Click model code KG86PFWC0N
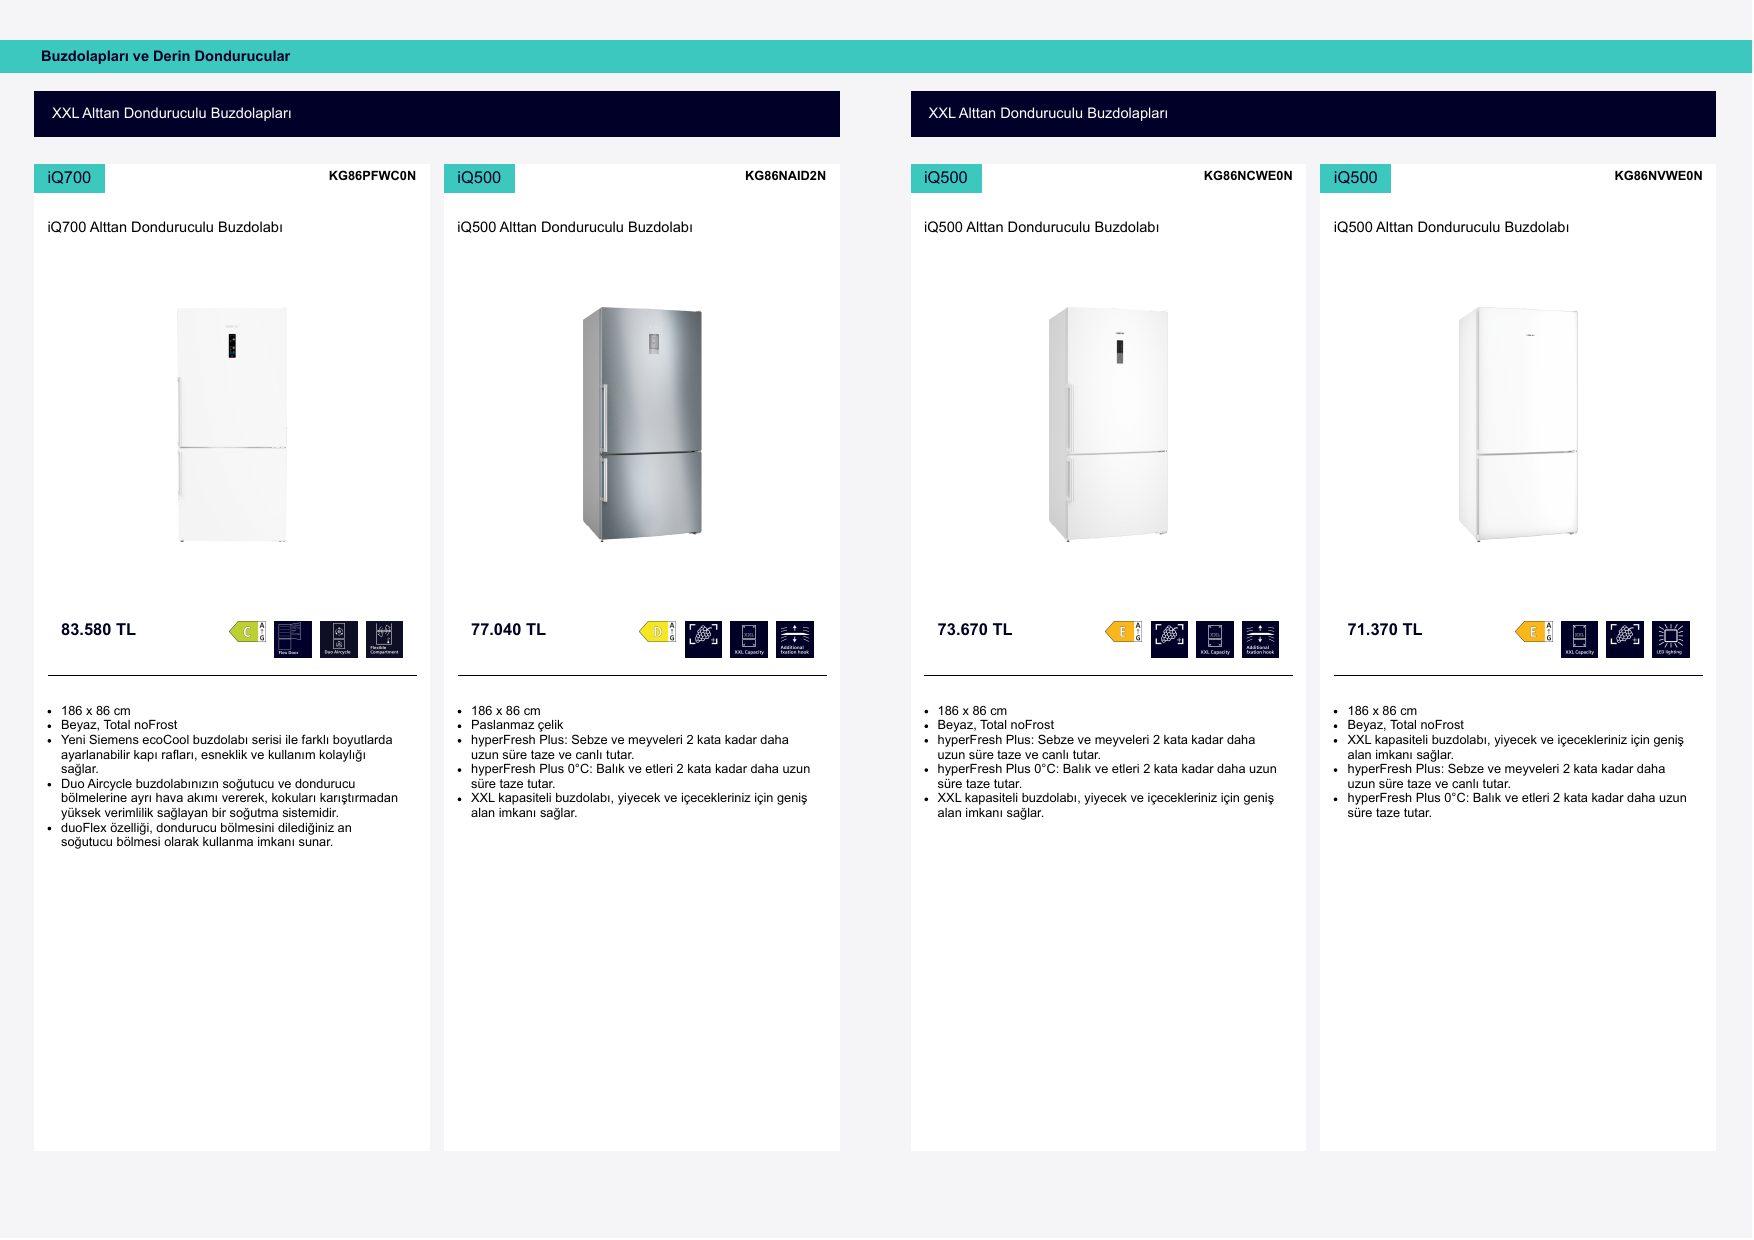 click(x=372, y=176)
